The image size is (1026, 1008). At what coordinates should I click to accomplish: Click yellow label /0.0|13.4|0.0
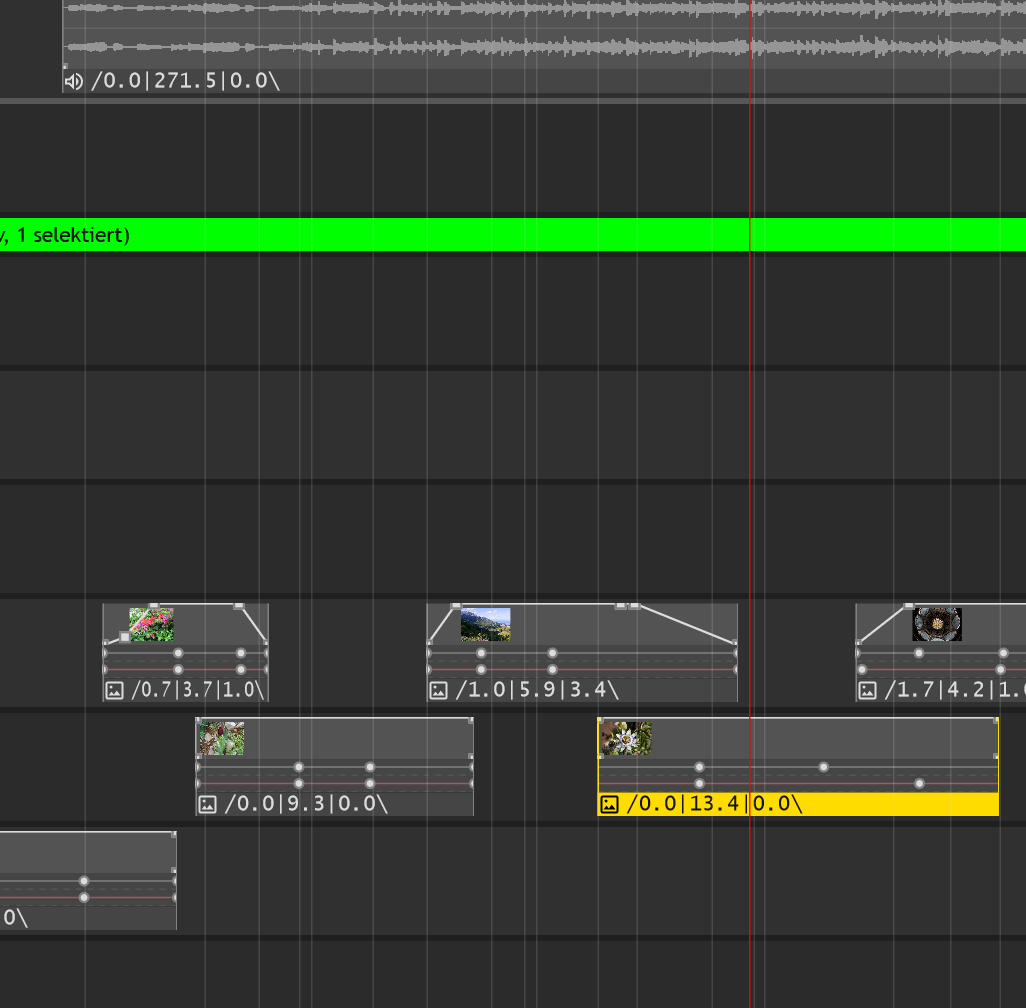click(x=715, y=804)
